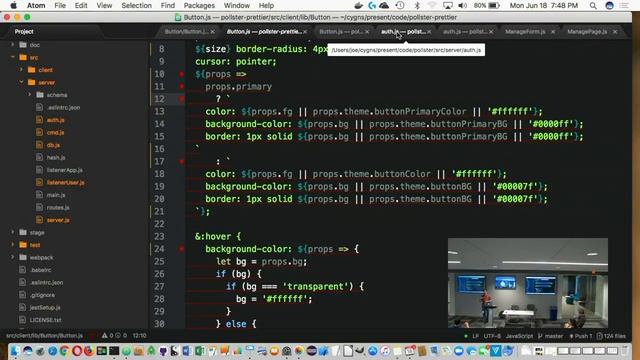Click the lint marker on line 24

click(x=182, y=249)
